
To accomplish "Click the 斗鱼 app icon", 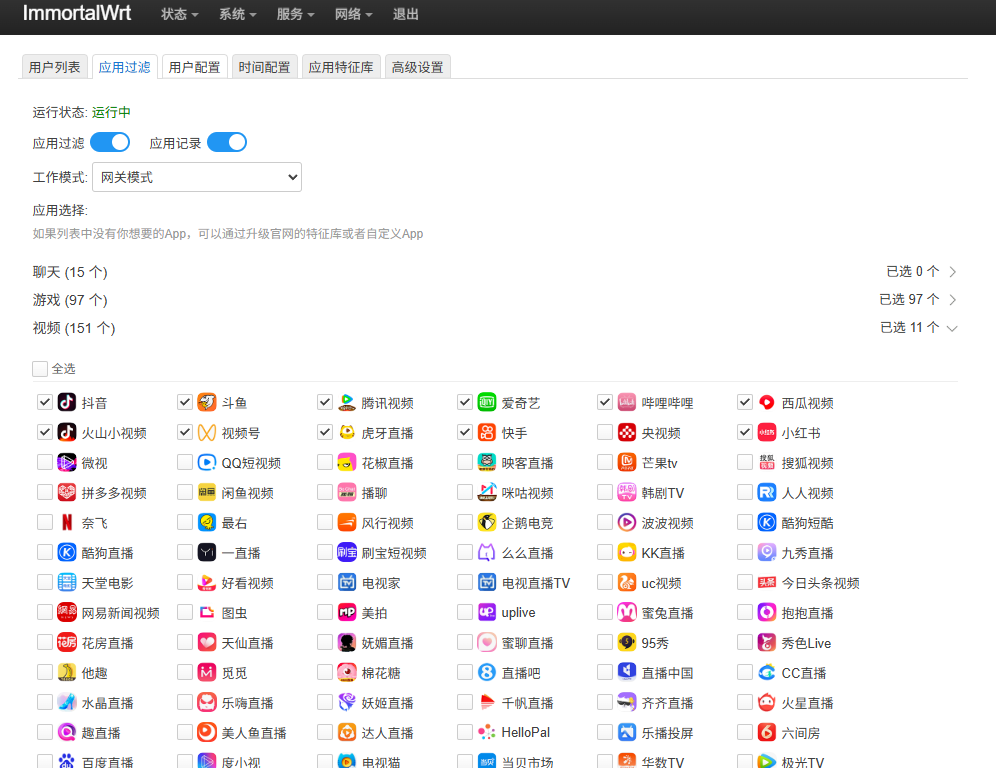I will [207, 402].
